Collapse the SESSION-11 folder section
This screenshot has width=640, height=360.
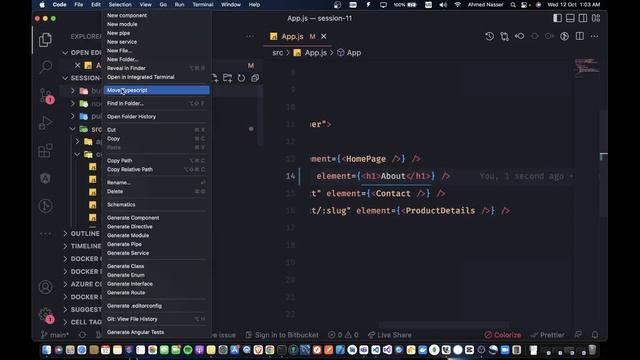[x=65, y=78]
